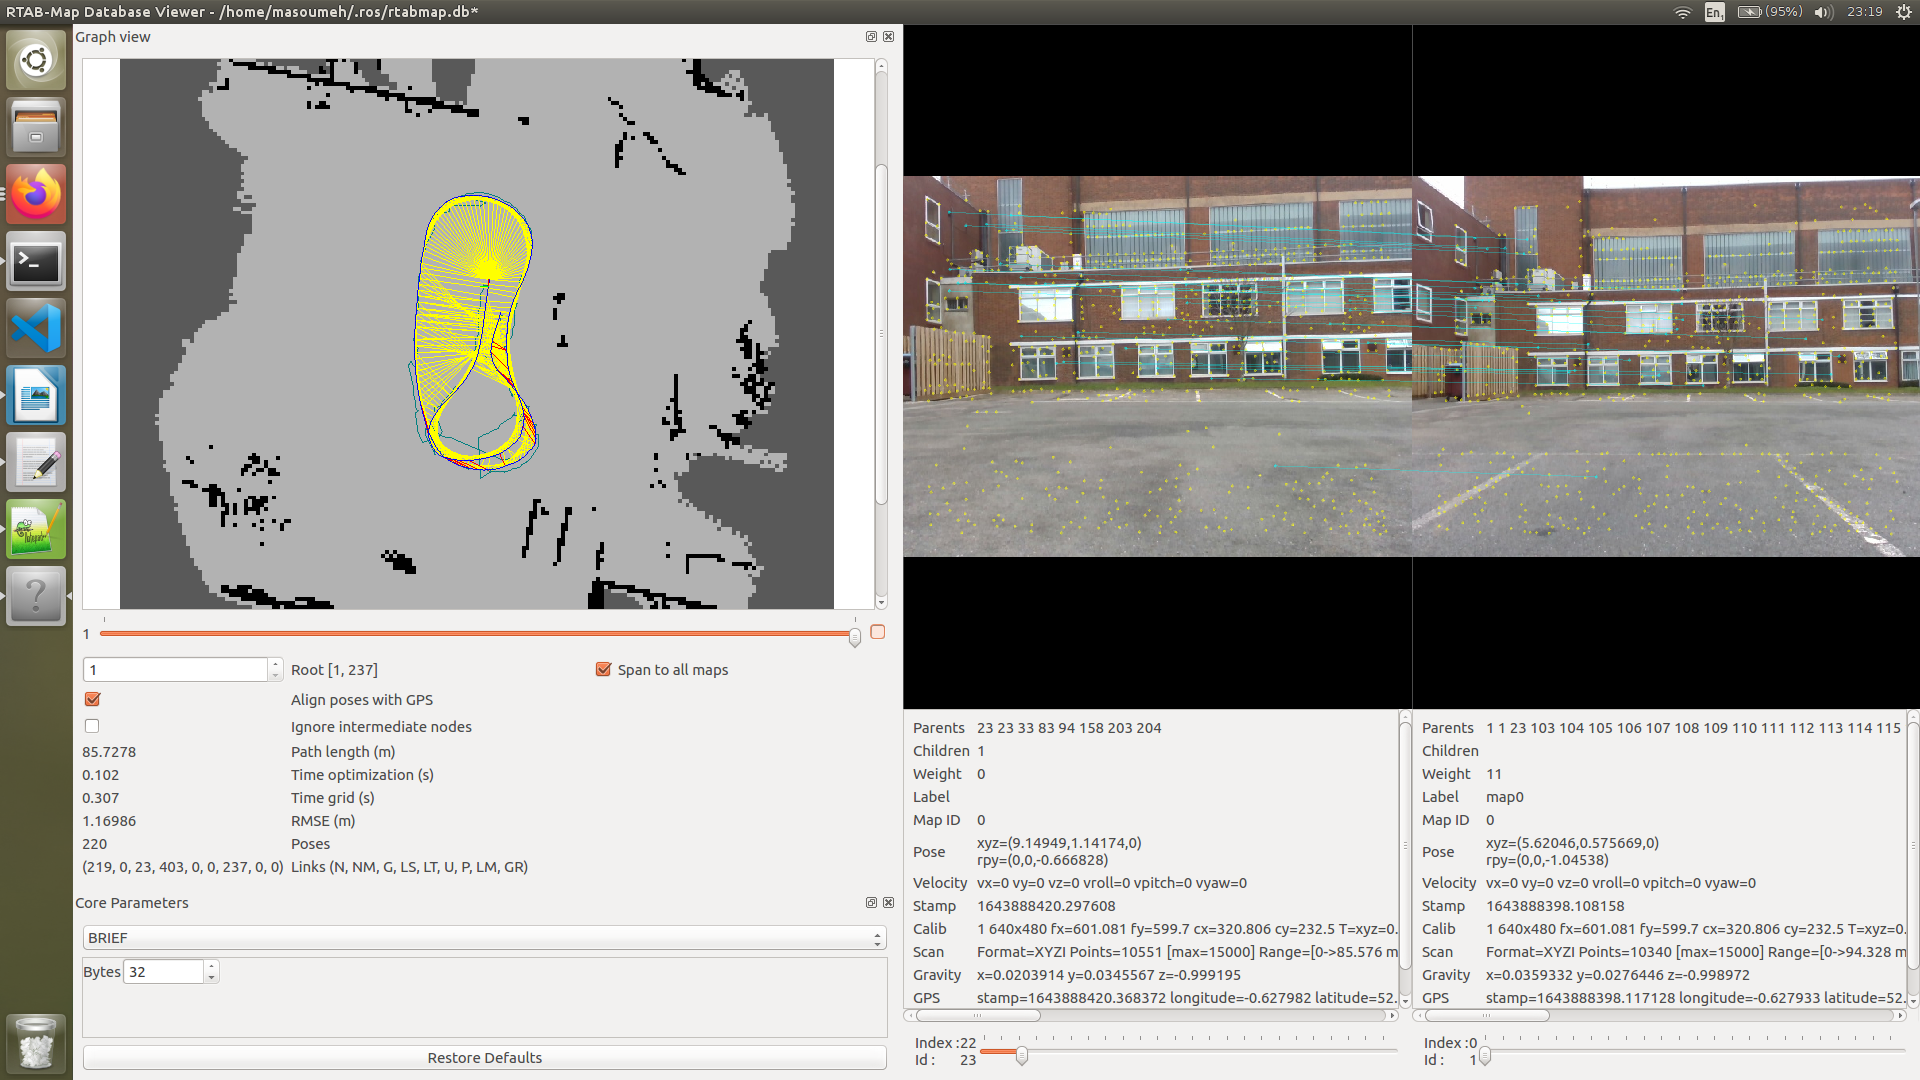This screenshot has height=1080, width=1920.
Task: Close the Core Parameters panel
Action: [x=888, y=903]
